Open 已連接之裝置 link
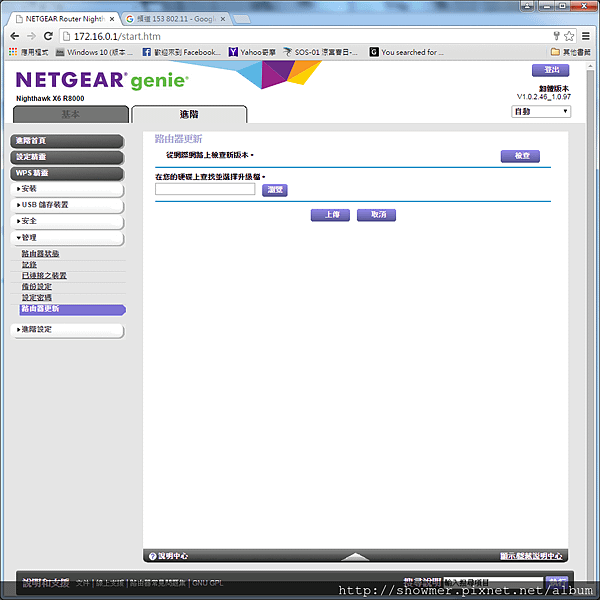The height and width of the screenshot is (600, 600). coord(44,276)
